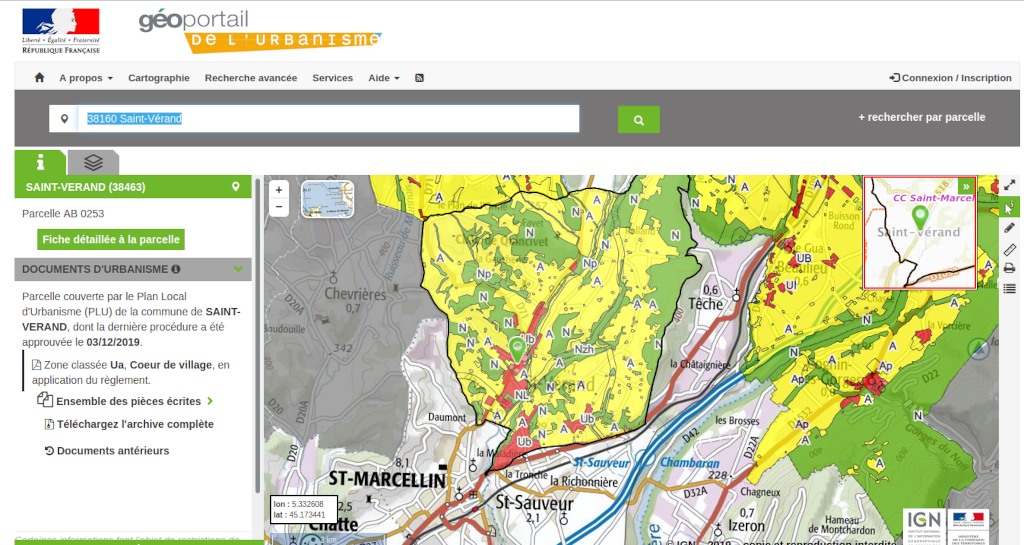
Task: Click the French government logo on map corner
Action: (968, 526)
